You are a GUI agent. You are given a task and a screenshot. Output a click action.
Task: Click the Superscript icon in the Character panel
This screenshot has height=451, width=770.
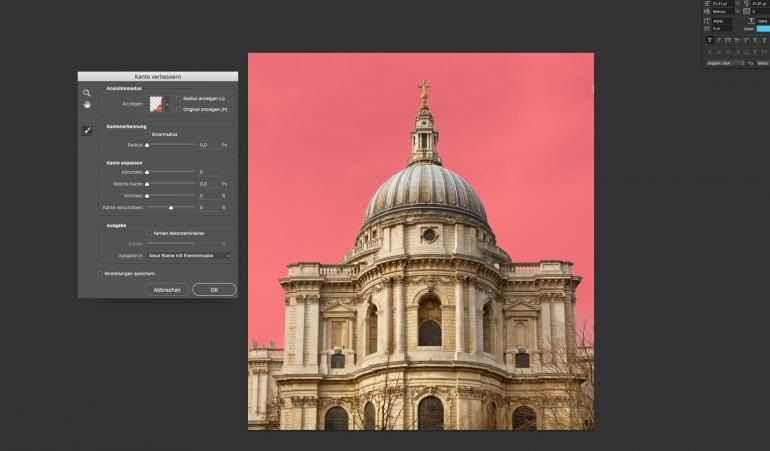pos(745,40)
